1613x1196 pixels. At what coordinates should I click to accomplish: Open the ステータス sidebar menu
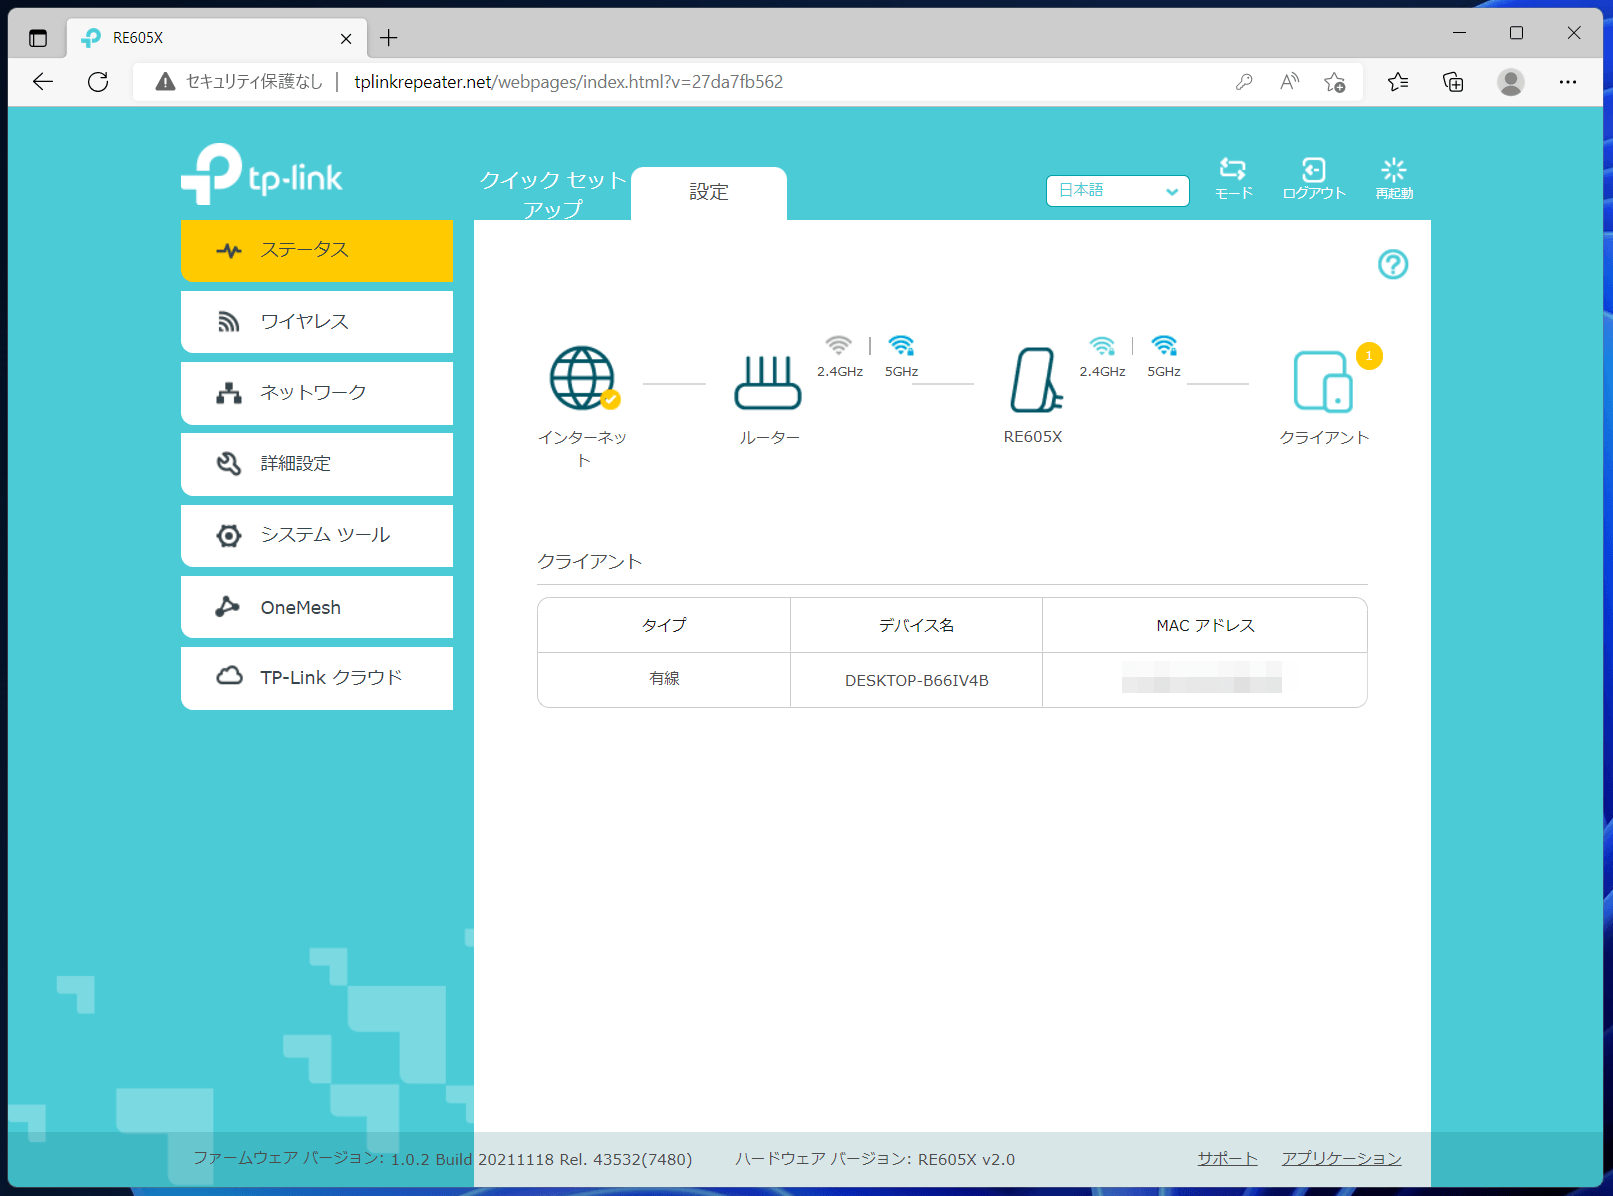(317, 250)
